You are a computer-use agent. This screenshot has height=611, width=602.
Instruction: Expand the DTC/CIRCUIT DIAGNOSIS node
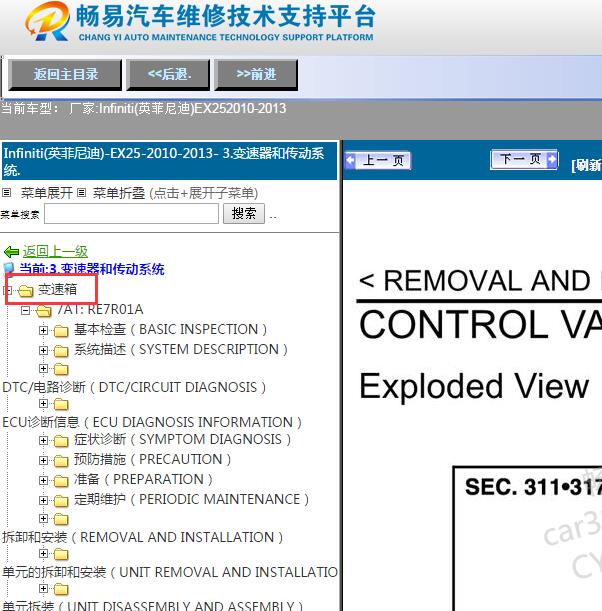43,368
